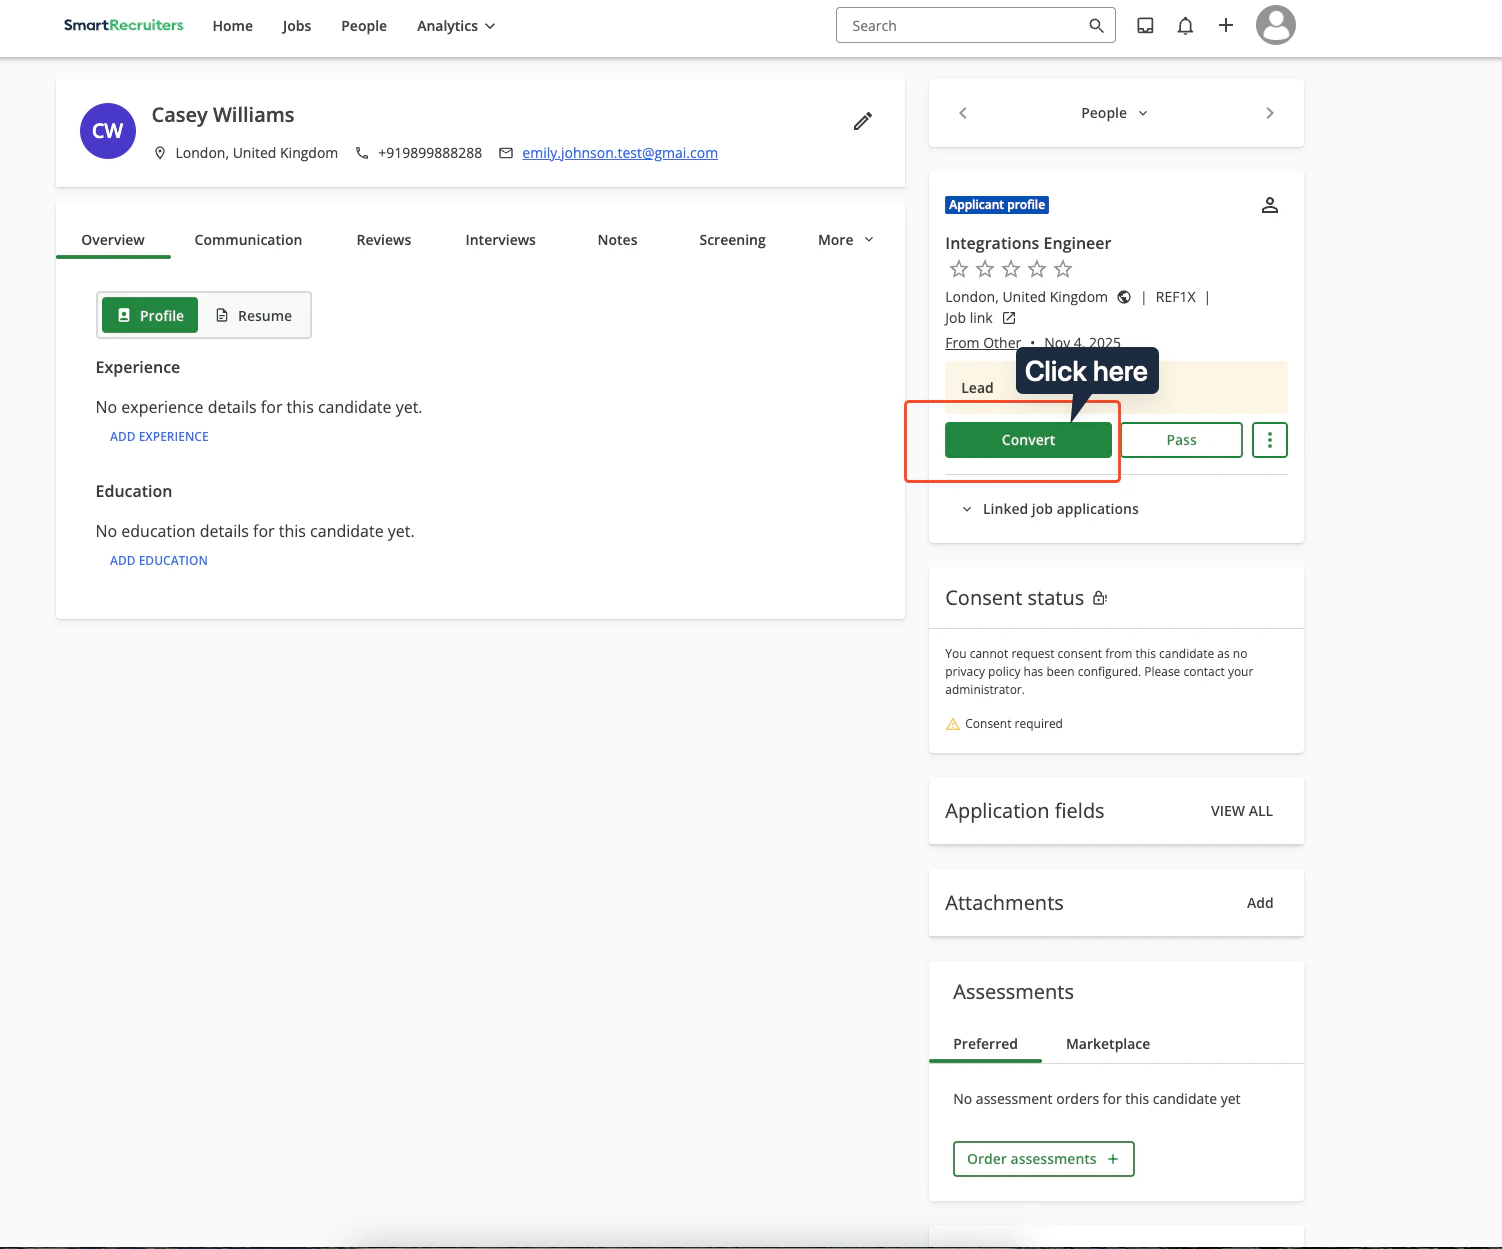Go to previous person arrow
1502x1249 pixels.
[963, 113]
